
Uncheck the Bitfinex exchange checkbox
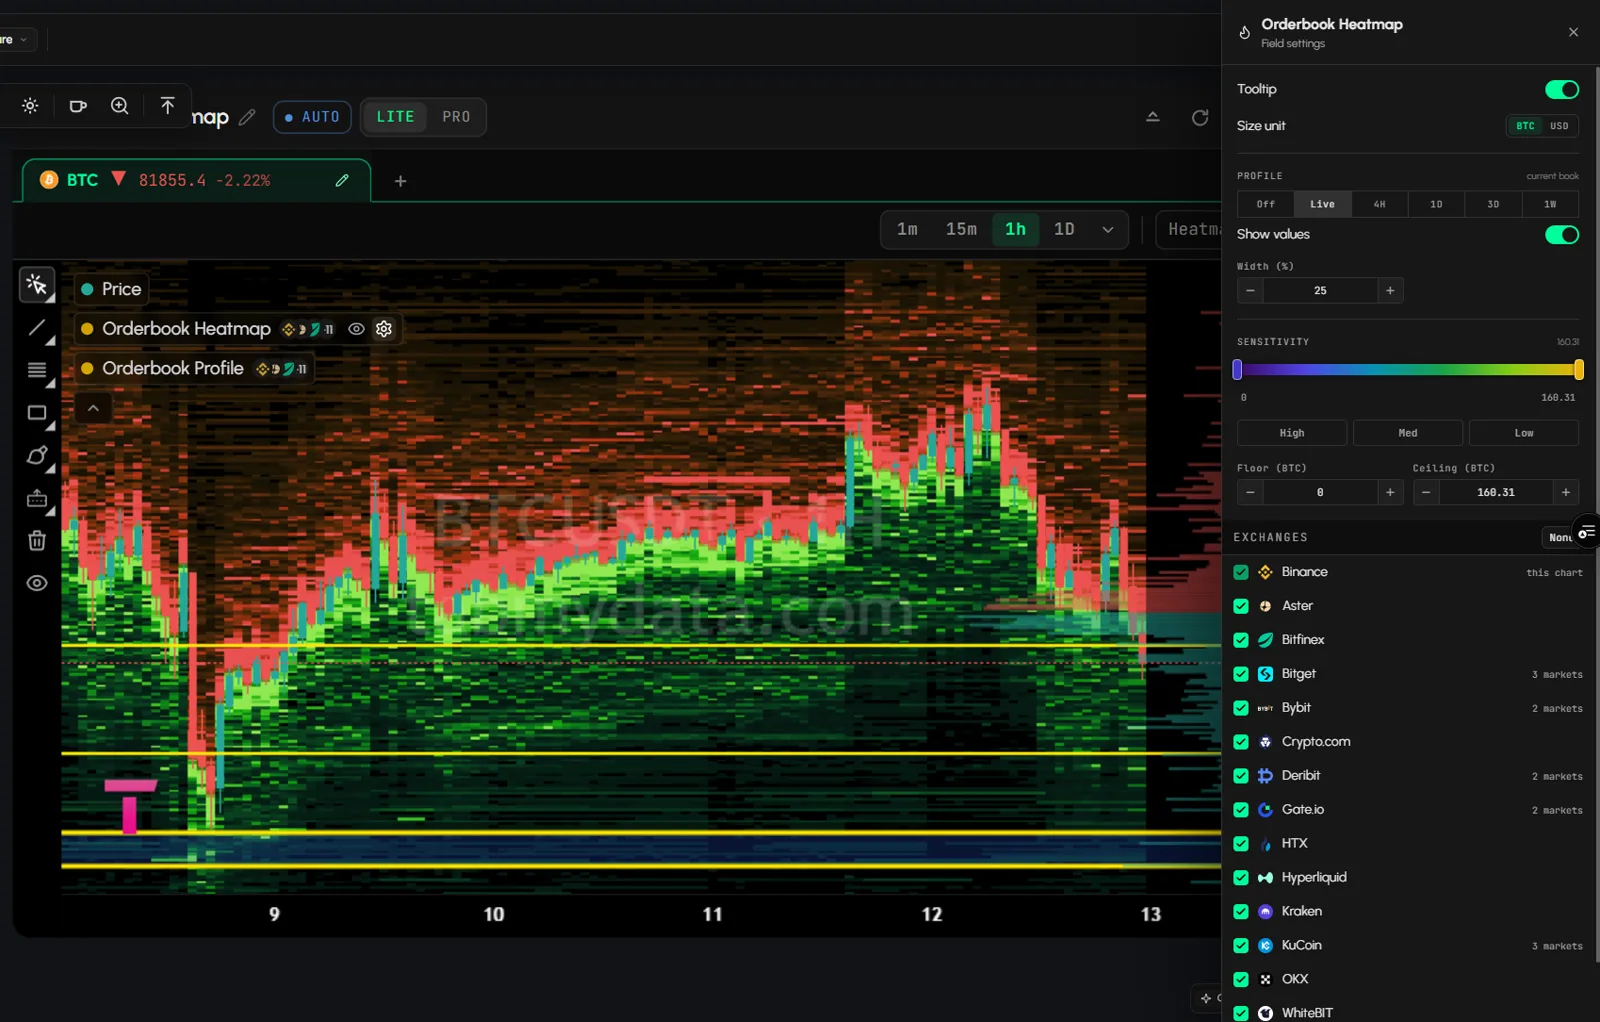(1241, 640)
